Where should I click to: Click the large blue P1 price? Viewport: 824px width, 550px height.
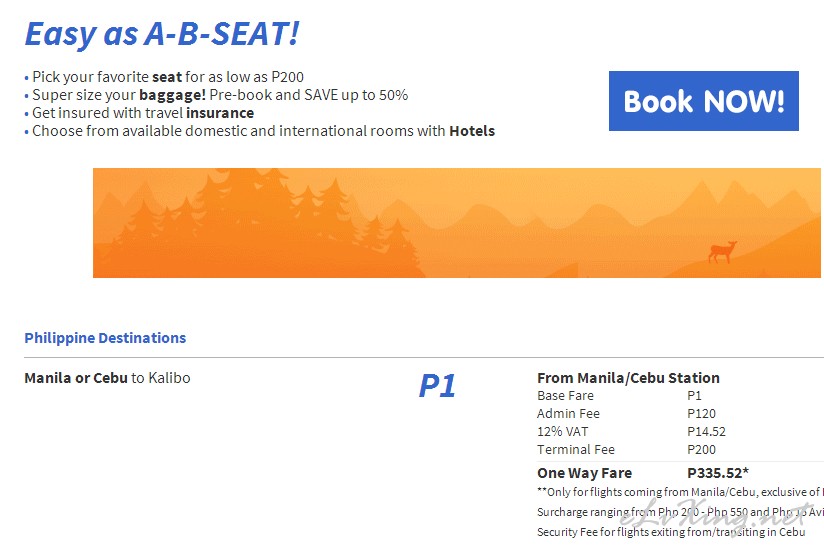437,386
